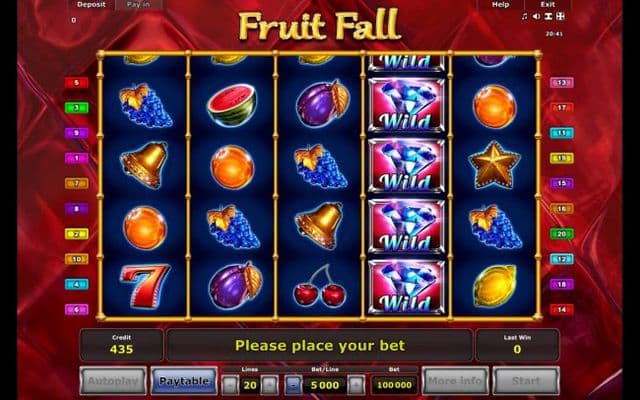Decrease the Bet/Line with minus button

click(x=293, y=384)
